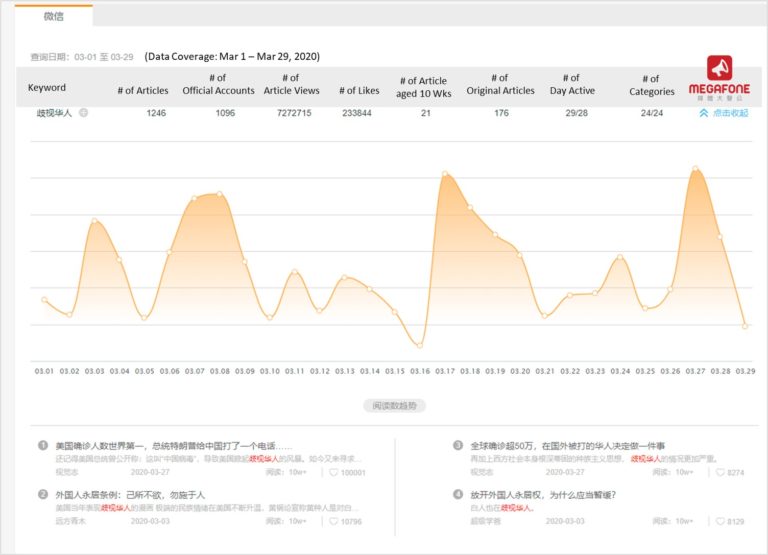Click the date range 03-01 至 03-29
The height and width of the screenshot is (555, 768).
click(x=104, y=57)
